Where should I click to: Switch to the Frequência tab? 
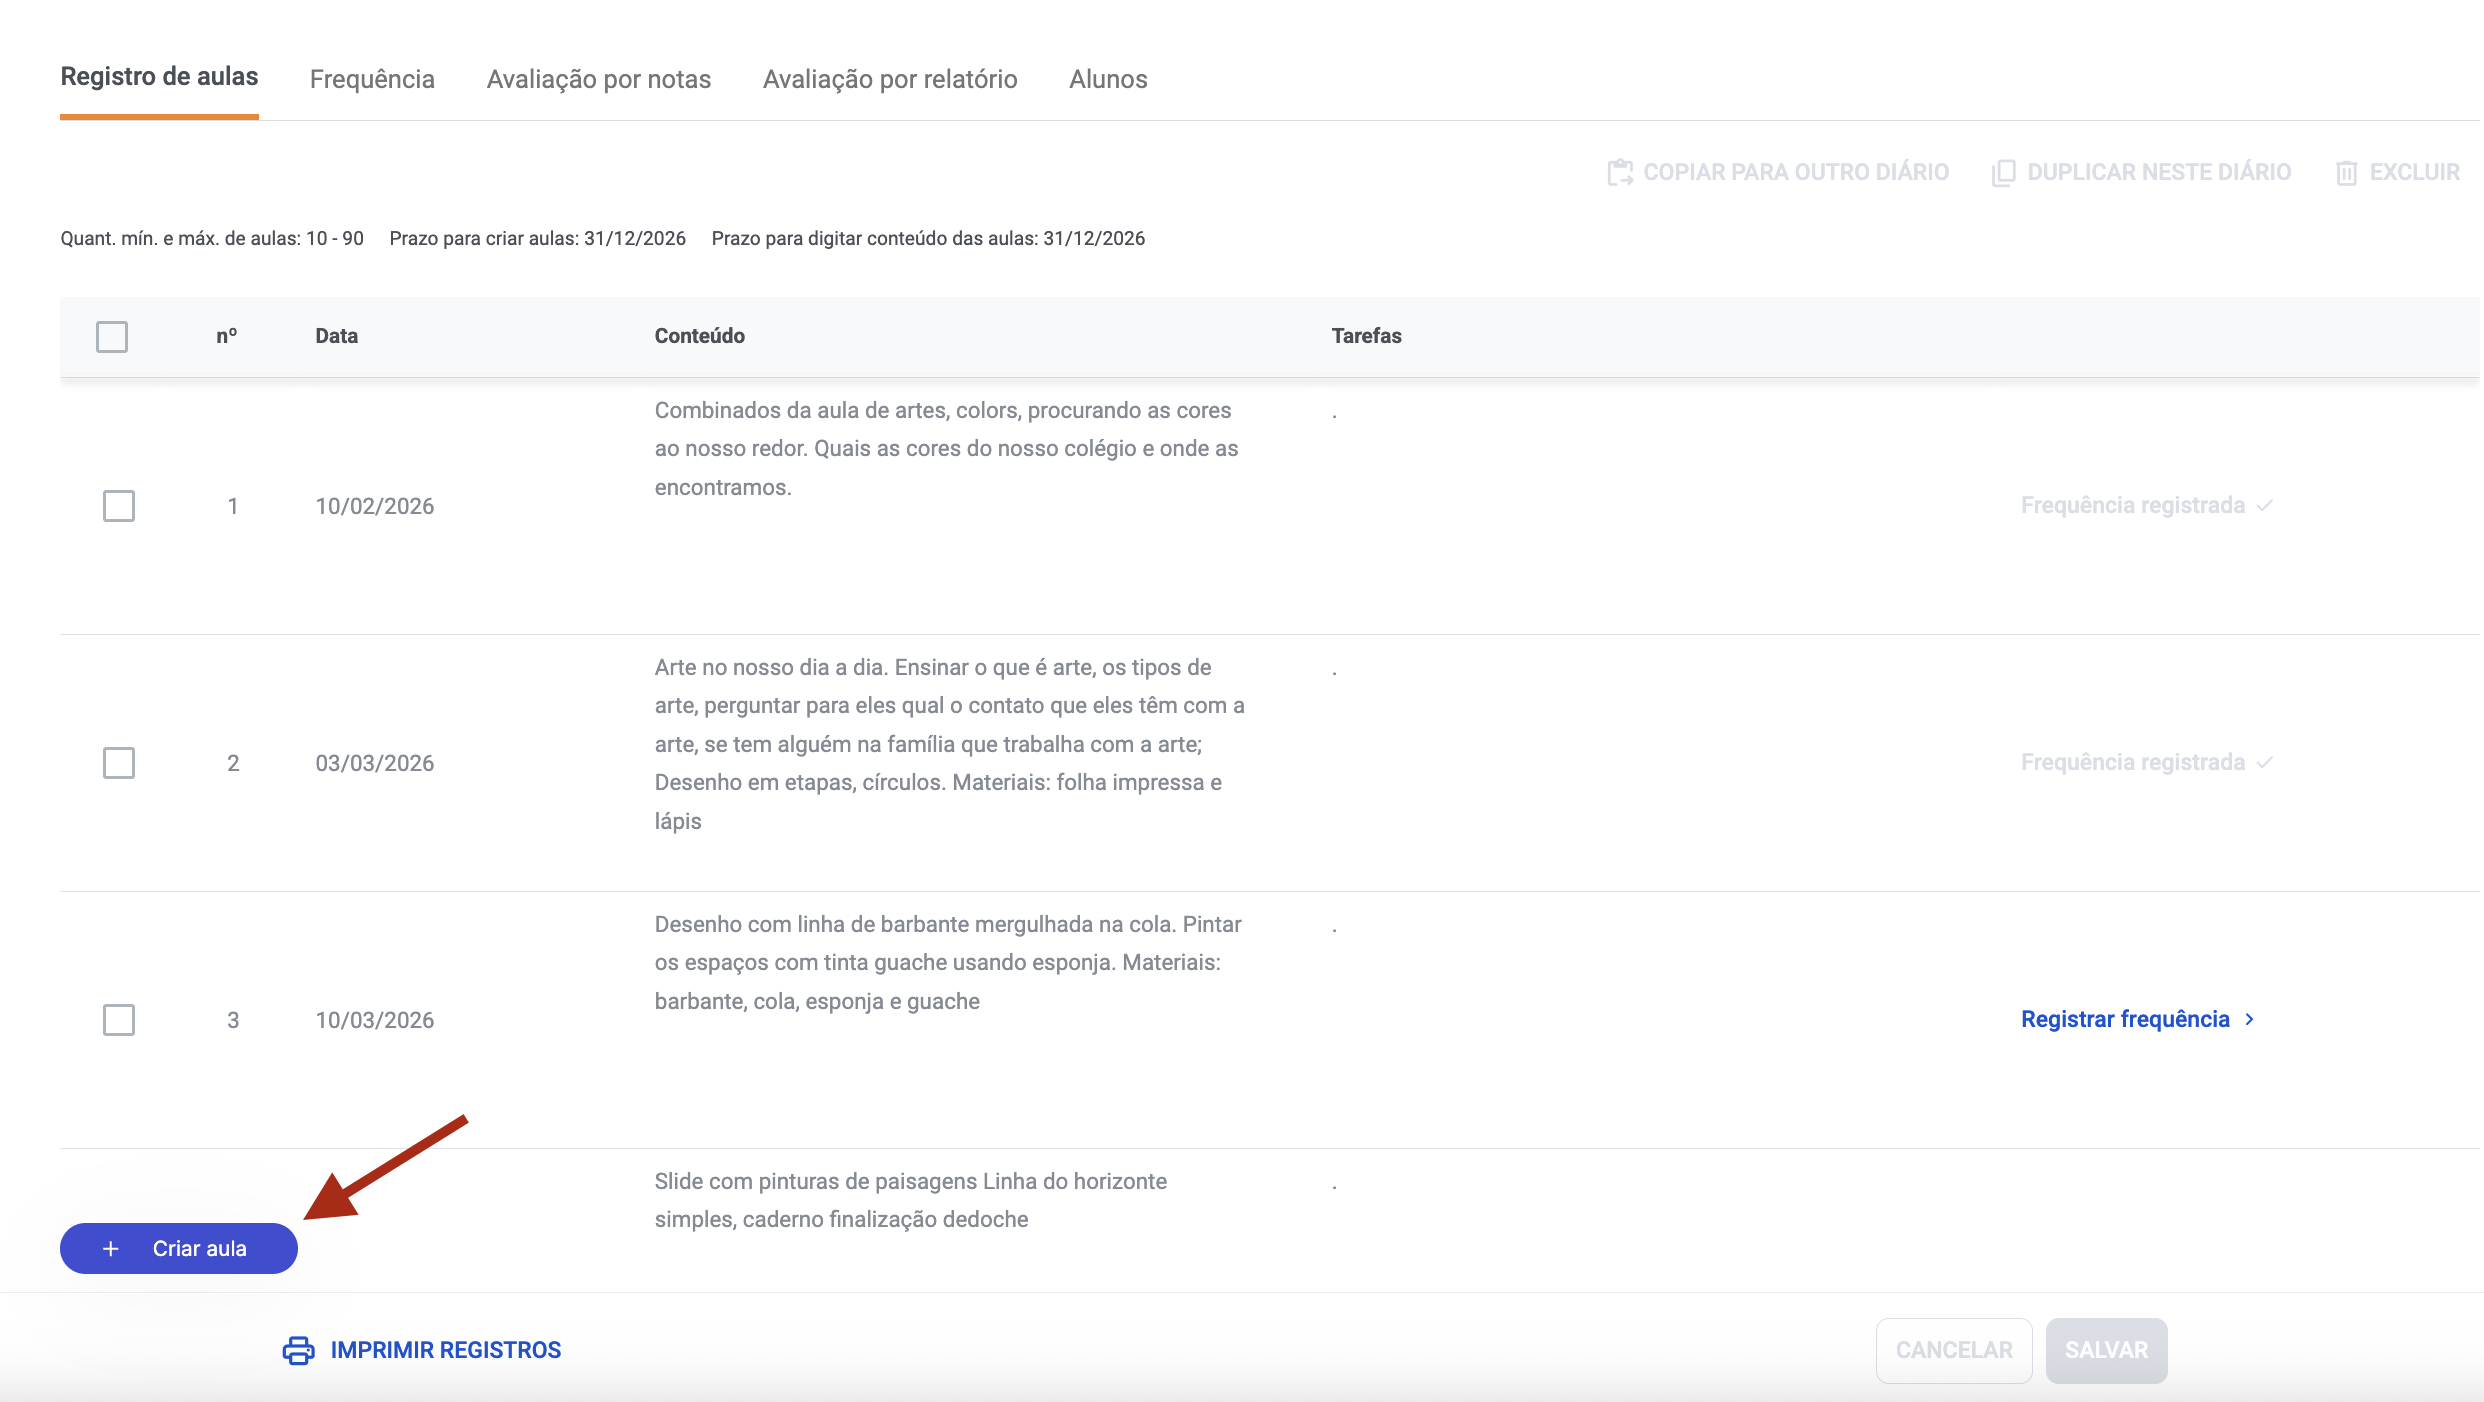click(x=372, y=79)
